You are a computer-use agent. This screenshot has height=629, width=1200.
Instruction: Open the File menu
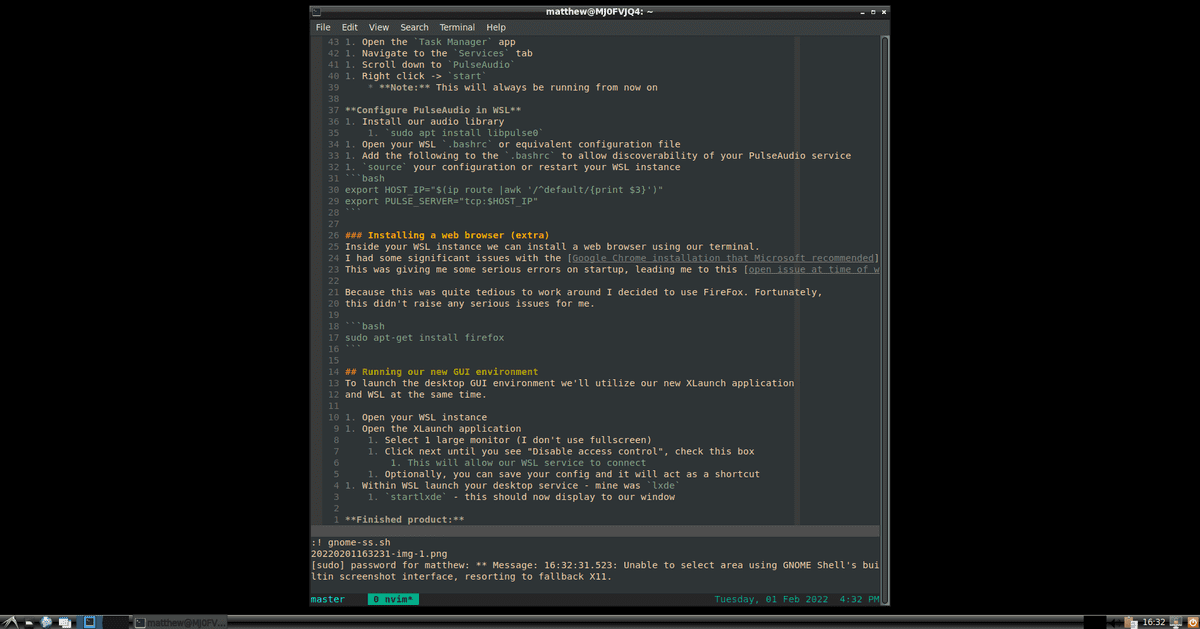click(x=323, y=27)
